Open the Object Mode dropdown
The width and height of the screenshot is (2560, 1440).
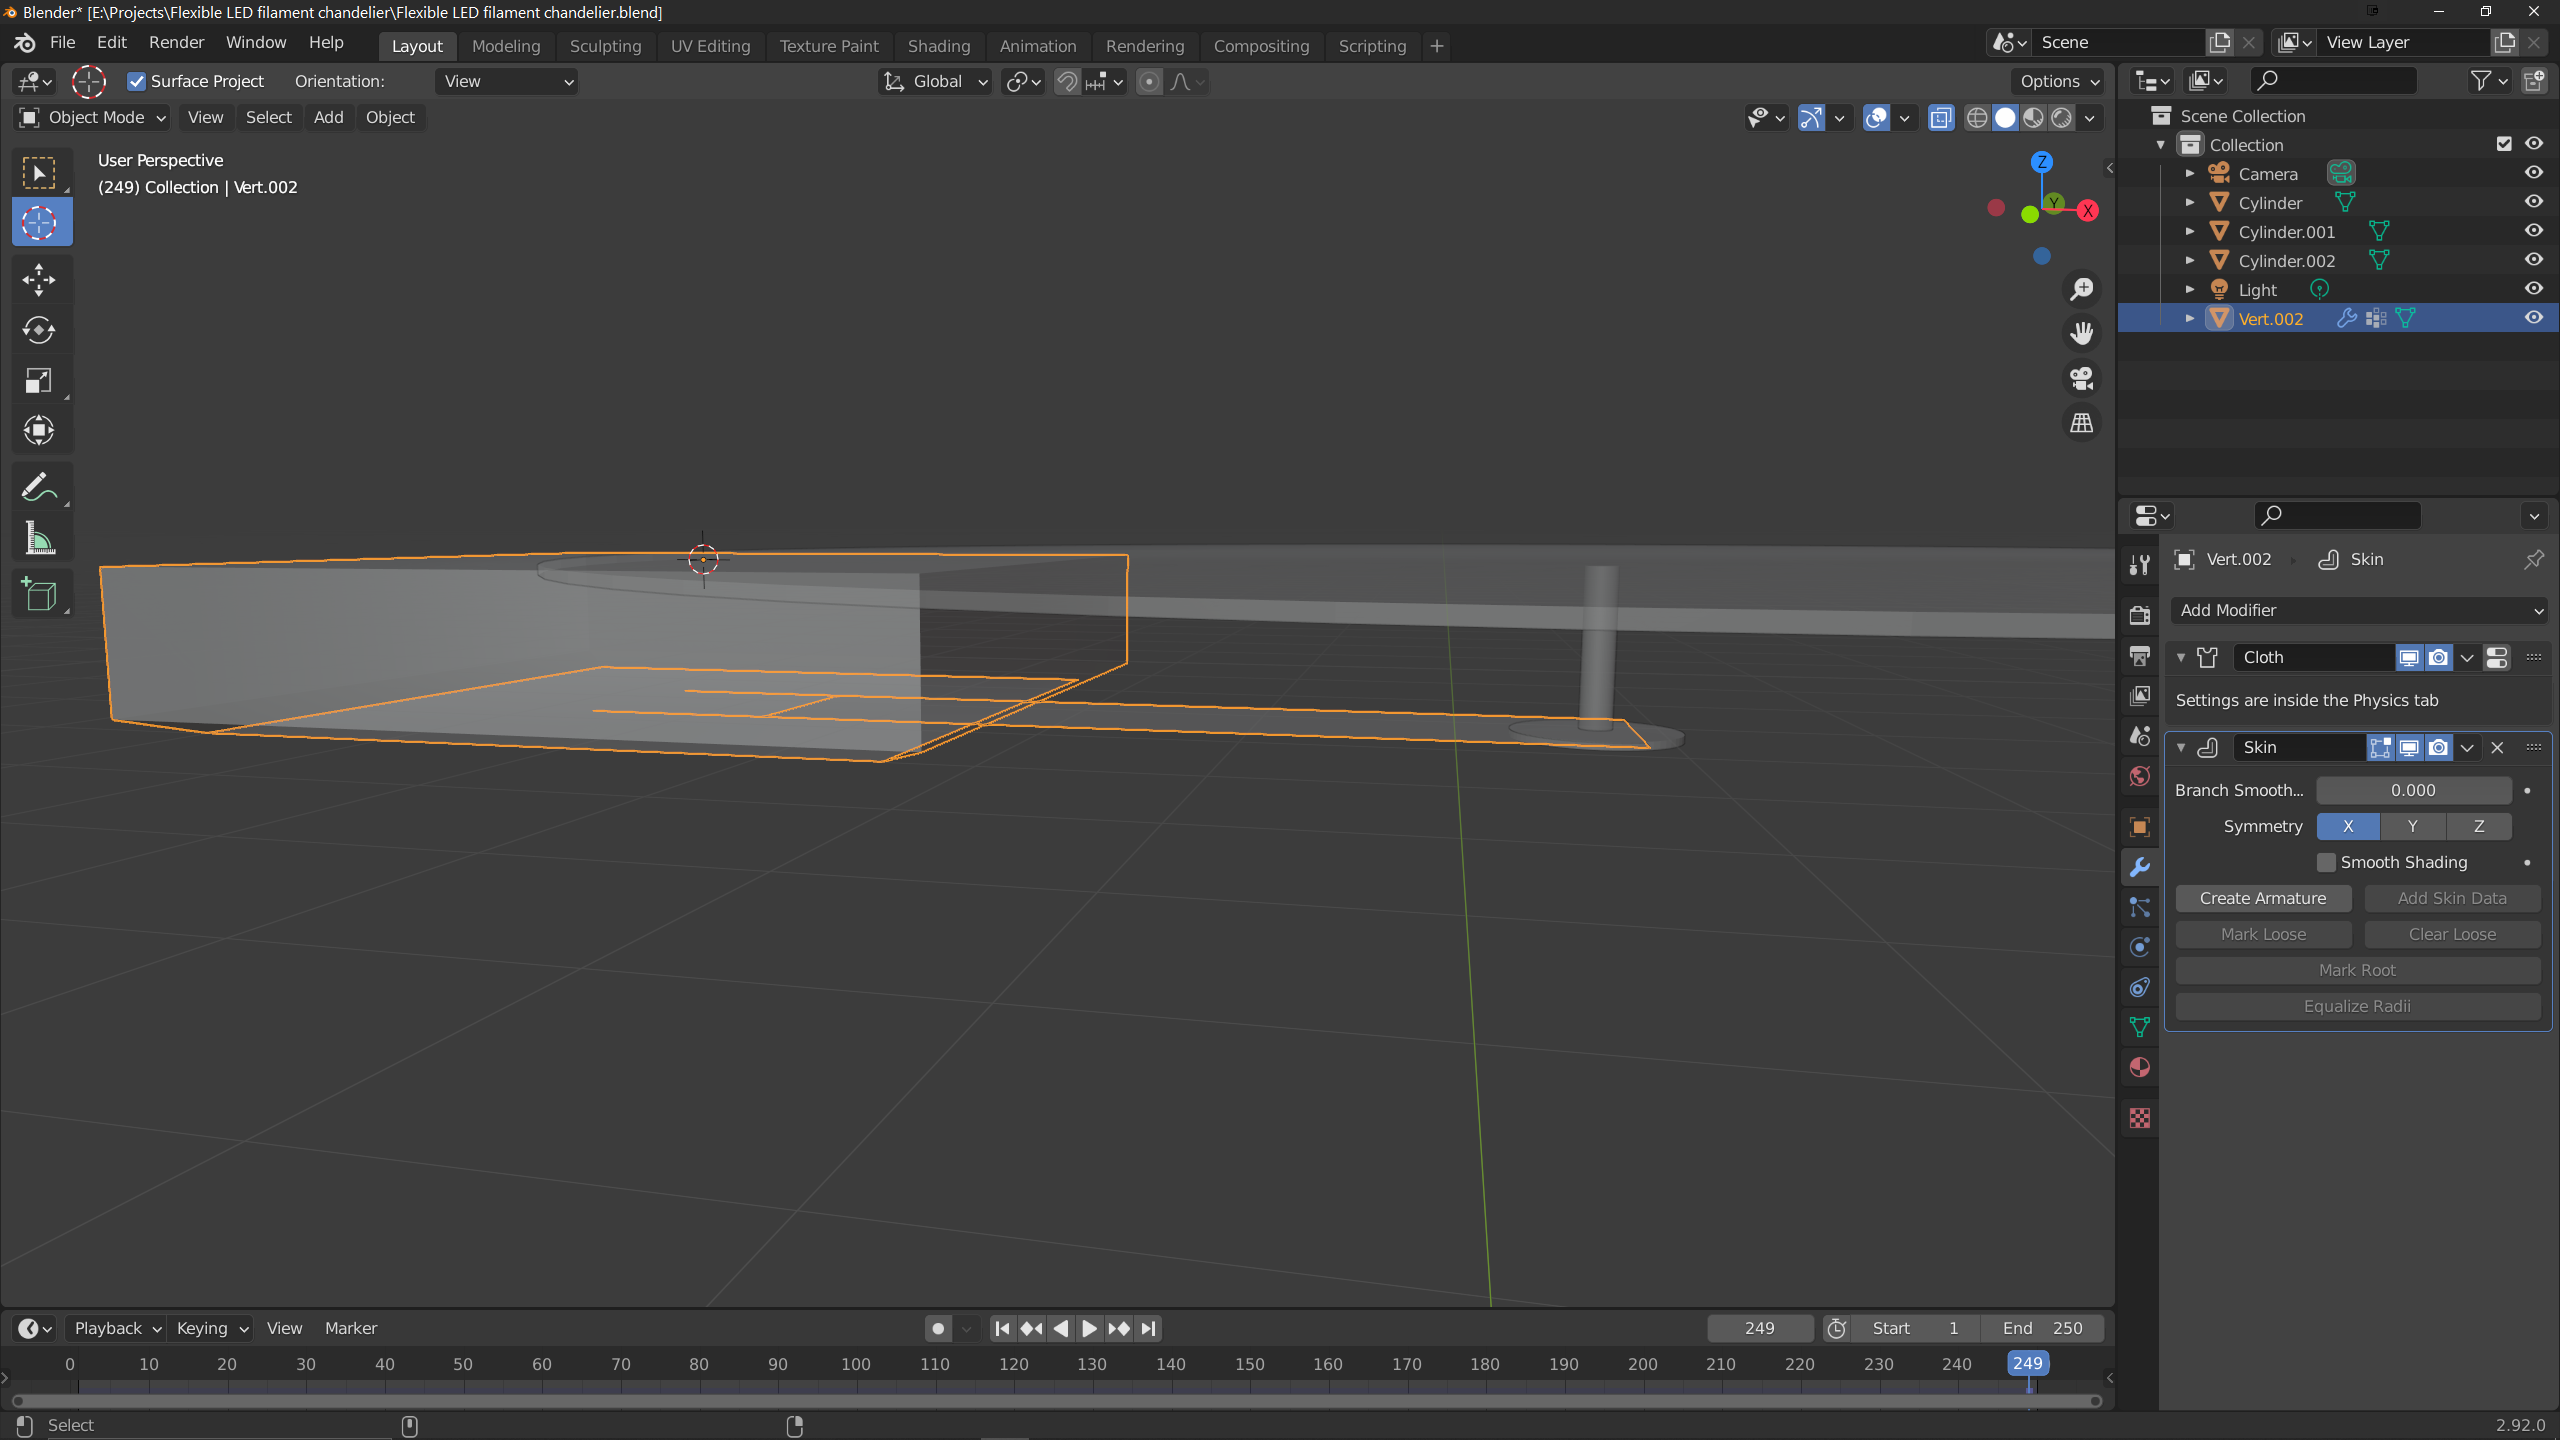[x=92, y=117]
